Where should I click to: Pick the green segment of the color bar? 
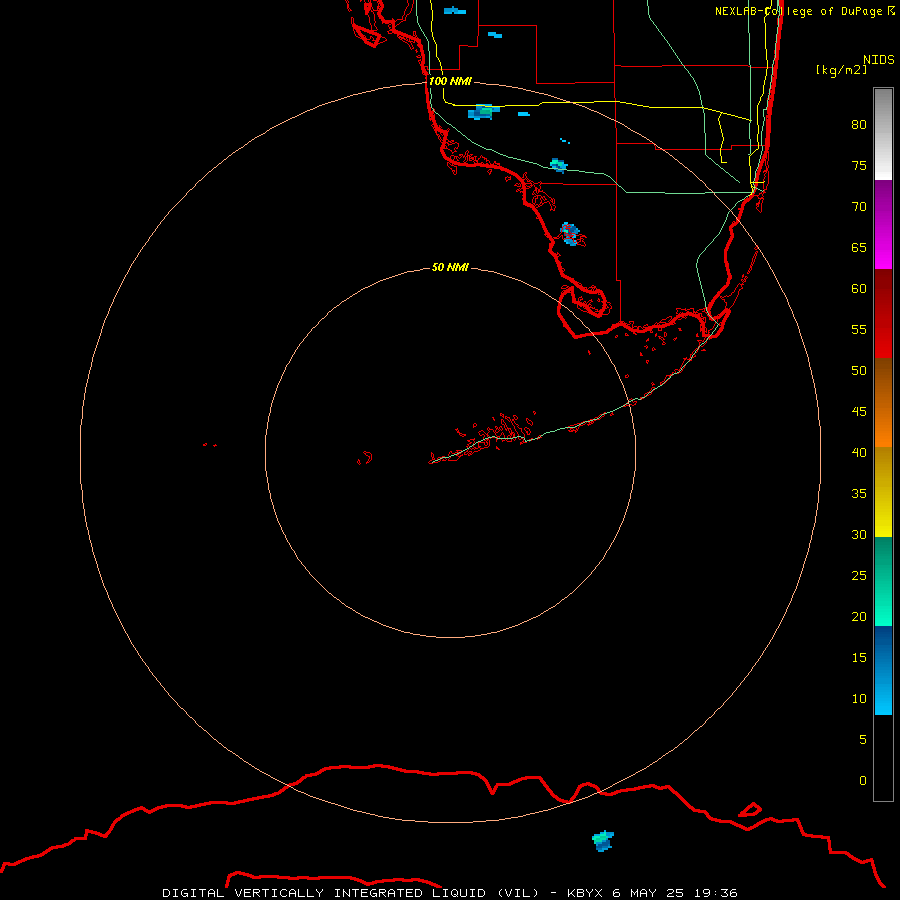883,581
